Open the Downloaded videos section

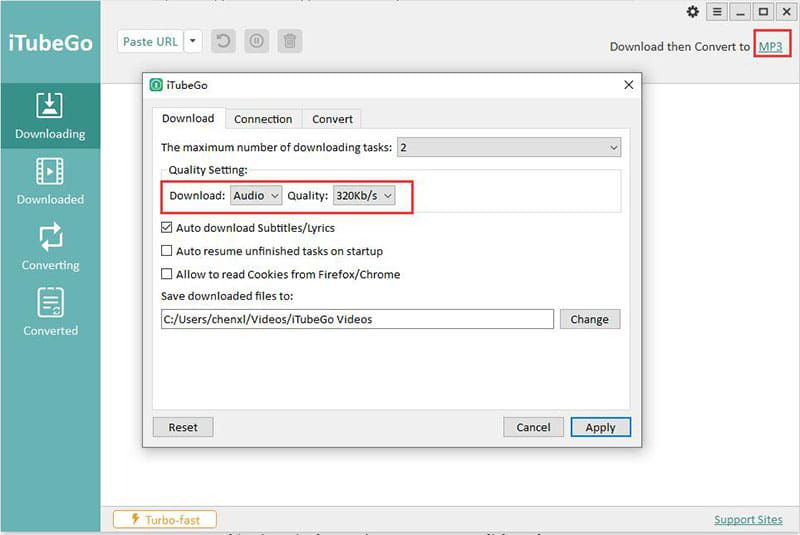[x=50, y=182]
